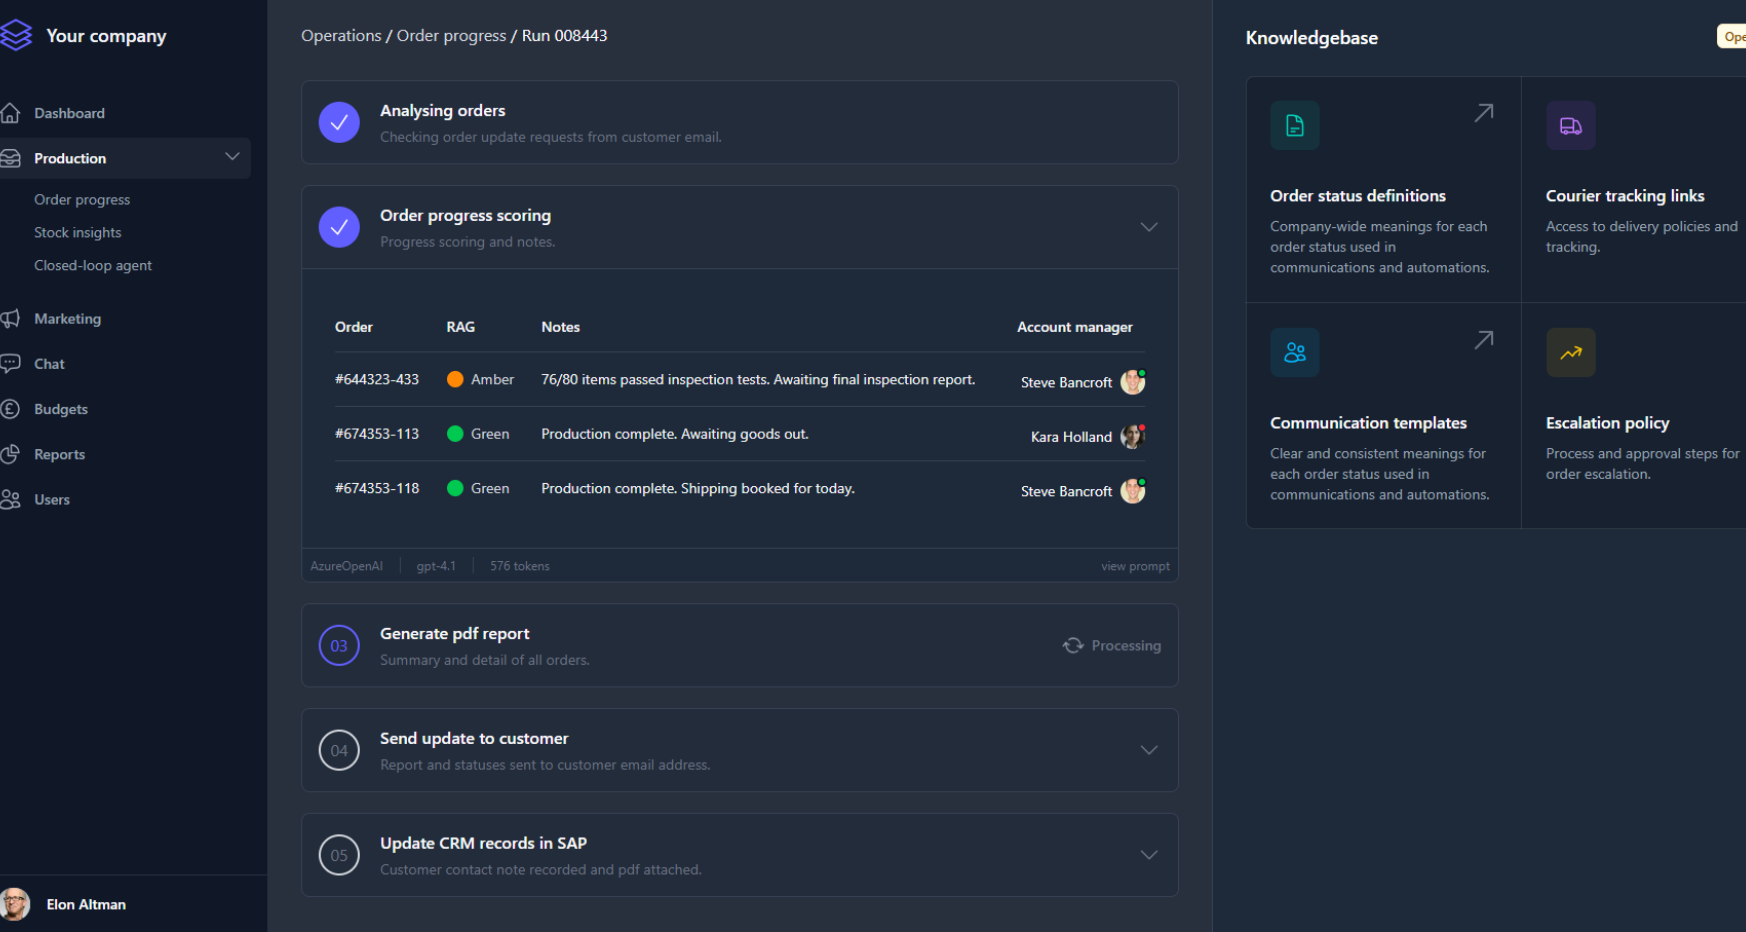The height and width of the screenshot is (932, 1746).
Task: Click the Order progress scoring checkmark circle
Action: point(339,227)
